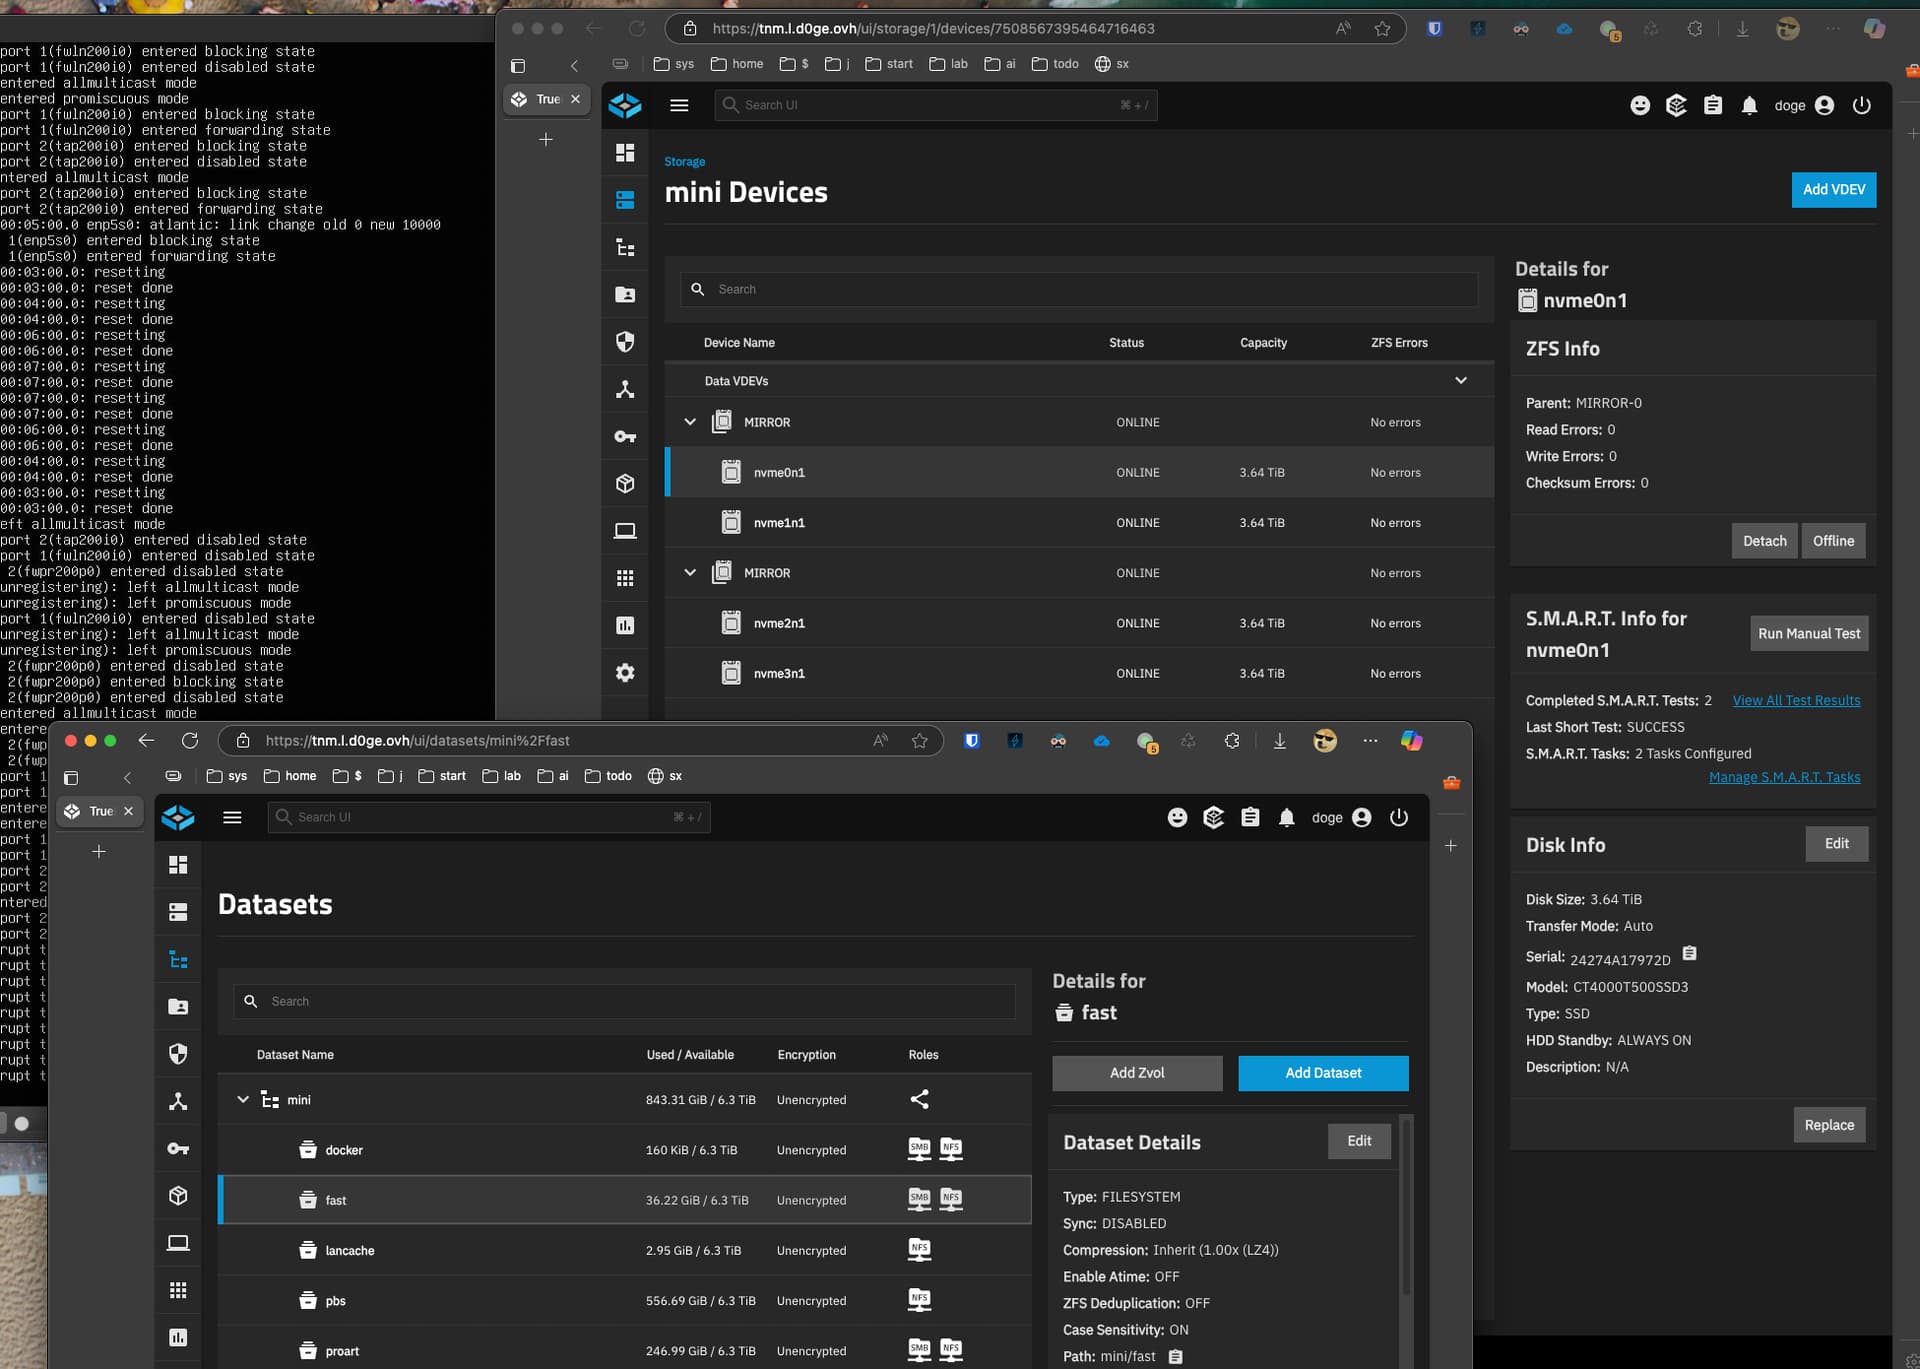Collapse the second MIRROR vdev
This screenshot has height=1369, width=1920.
tap(690, 573)
